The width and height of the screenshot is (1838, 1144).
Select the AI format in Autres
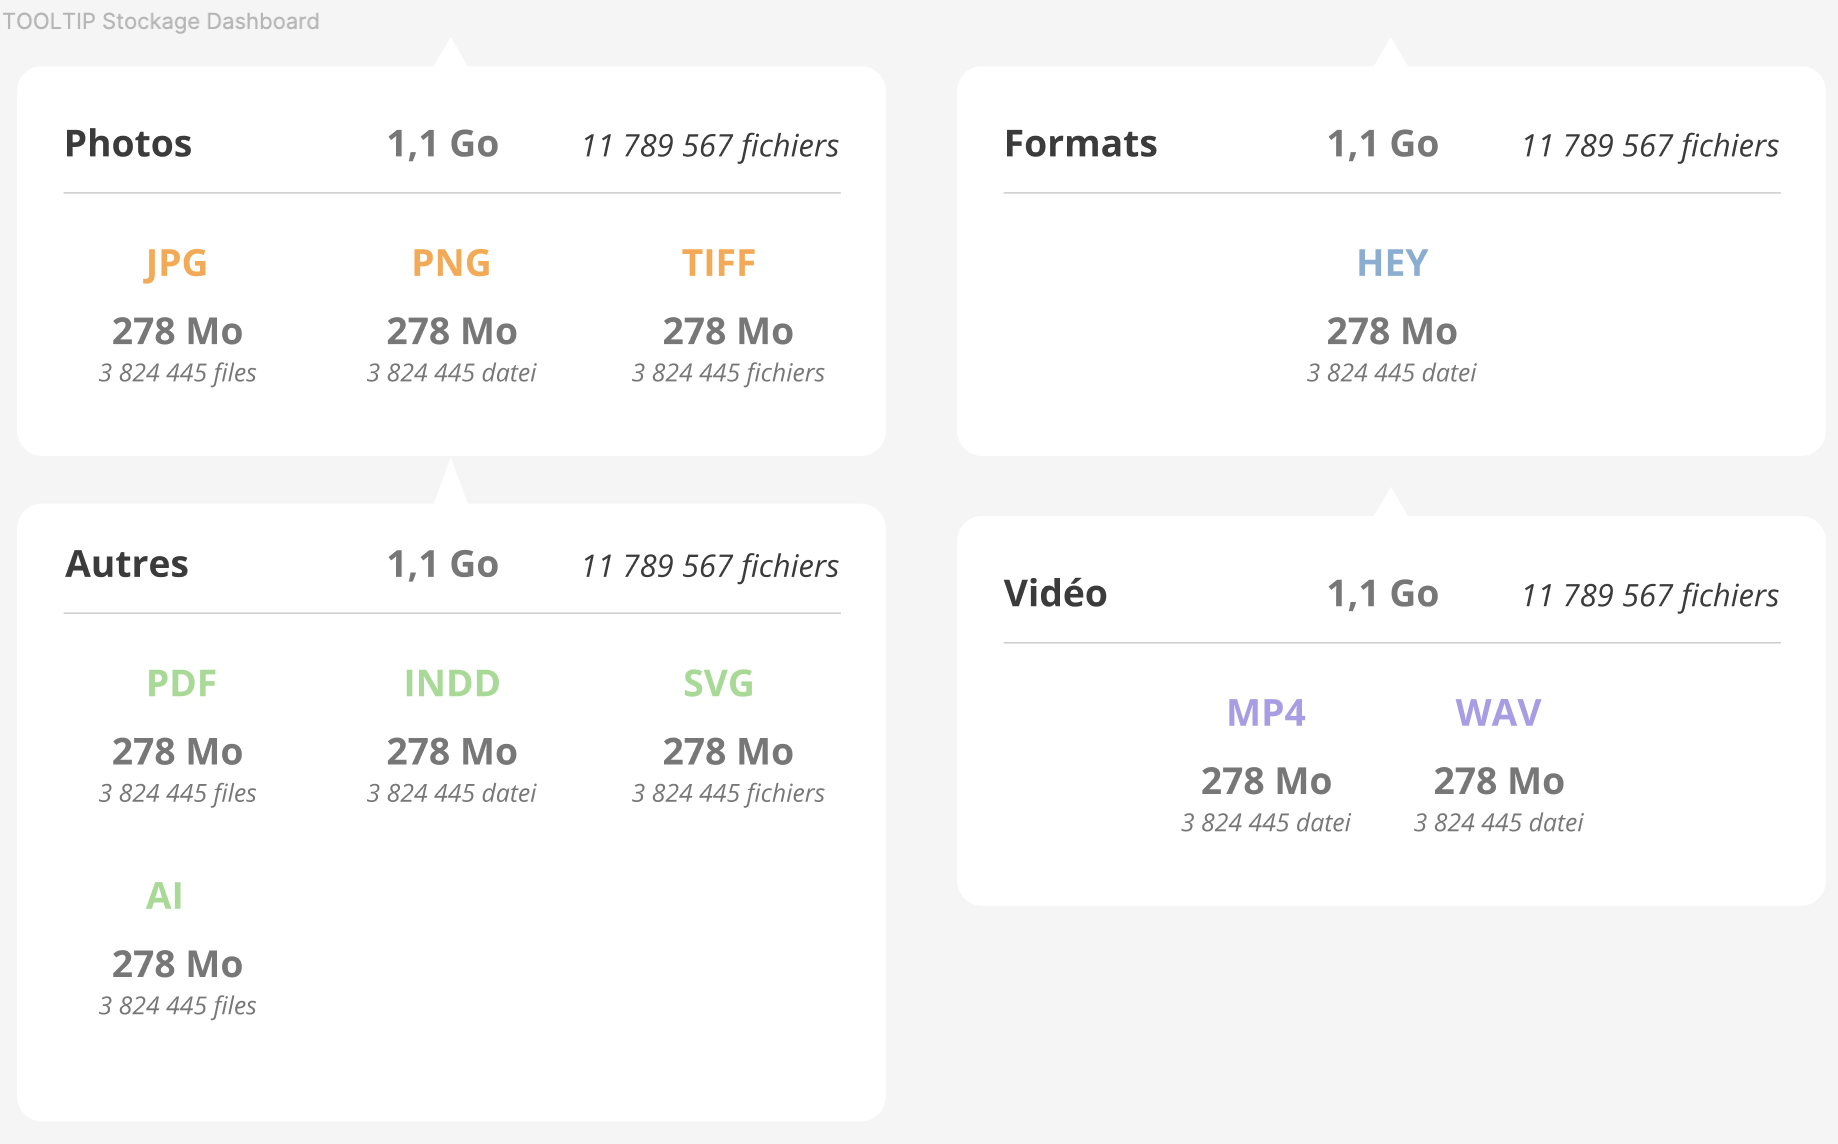[165, 895]
